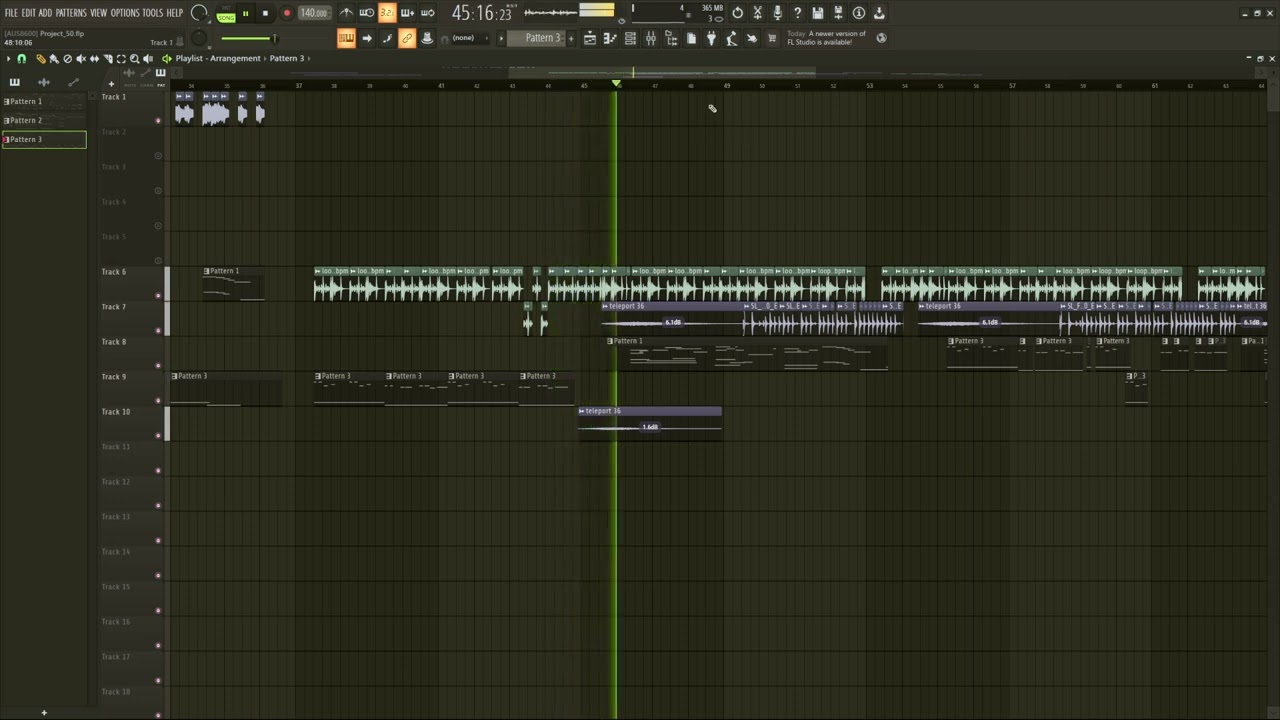Open the TOOLS menu
The height and width of the screenshot is (720, 1280).
point(152,13)
